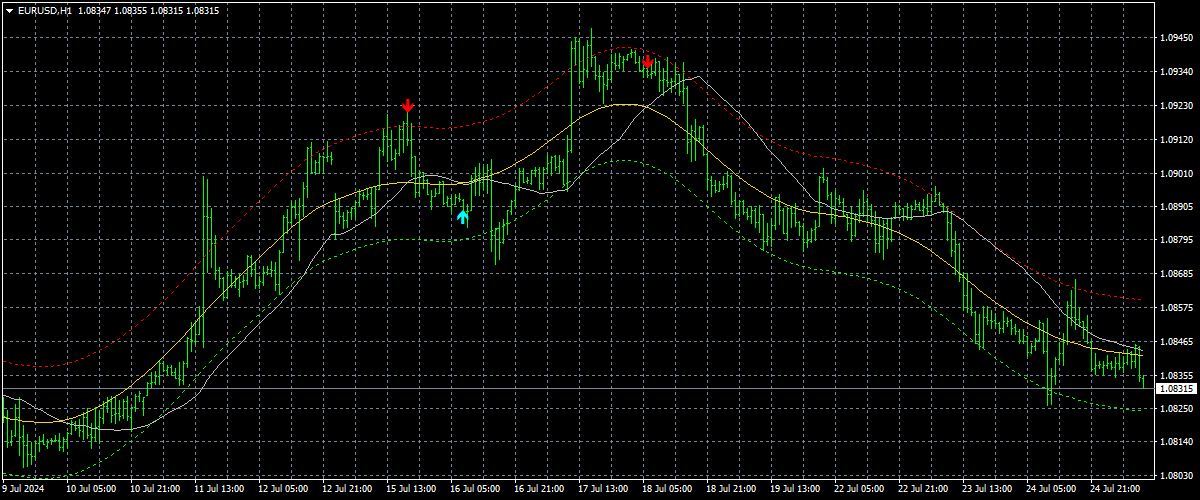1200x500 pixels.
Task: Click the 19 Jul 13:00 time label
Action: [x=796, y=490]
